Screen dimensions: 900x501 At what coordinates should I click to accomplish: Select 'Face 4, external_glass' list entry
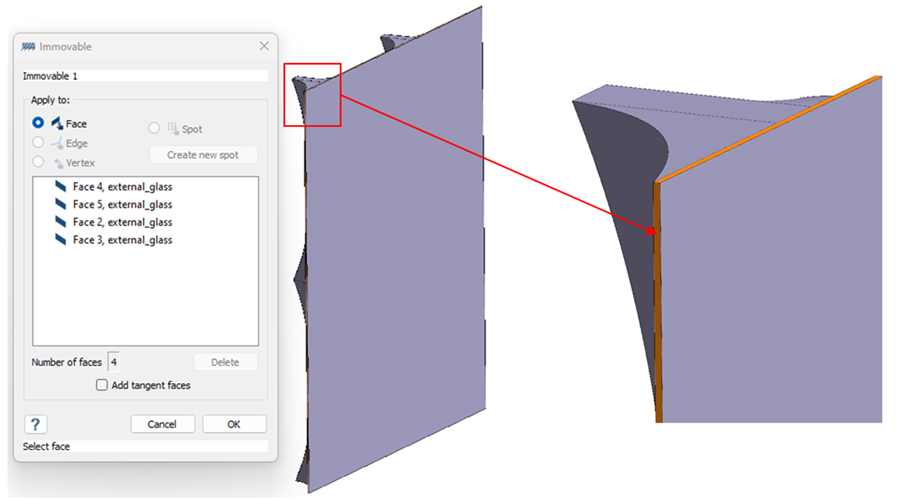point(122,186)
